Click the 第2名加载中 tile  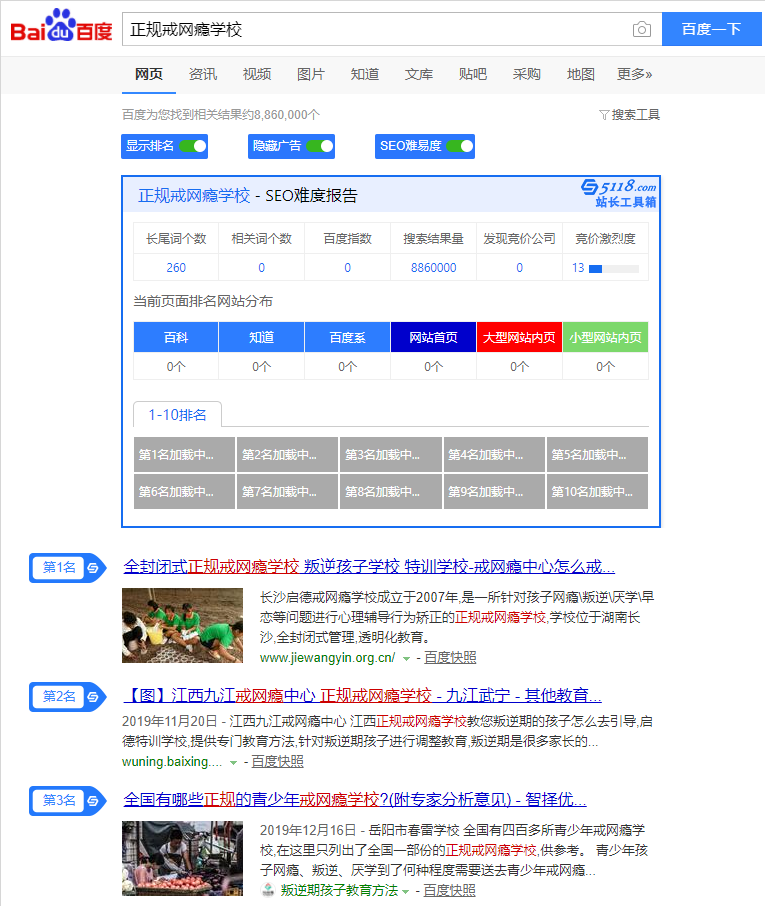tap(287, 455)
